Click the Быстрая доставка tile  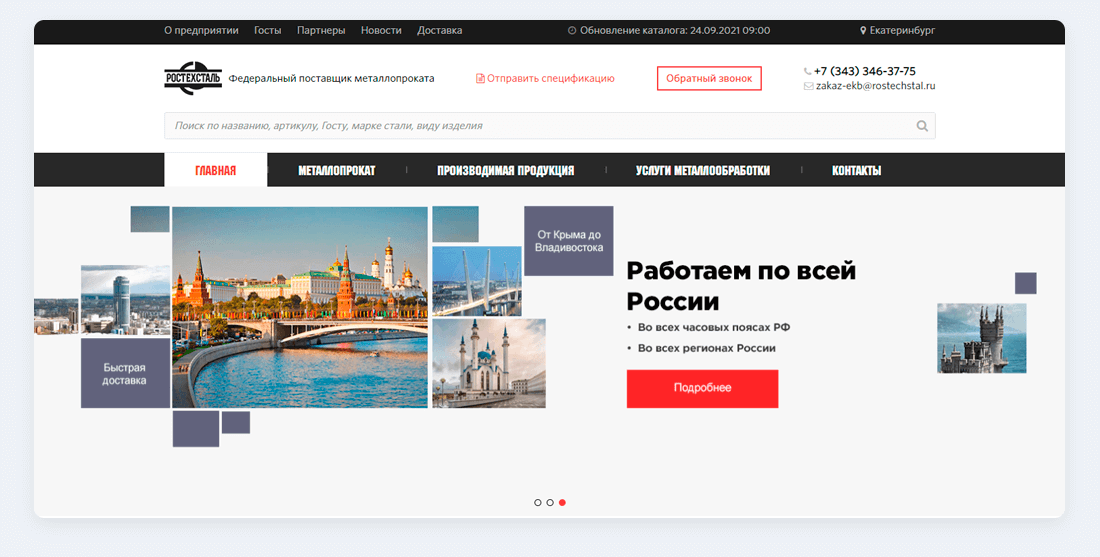126,373
